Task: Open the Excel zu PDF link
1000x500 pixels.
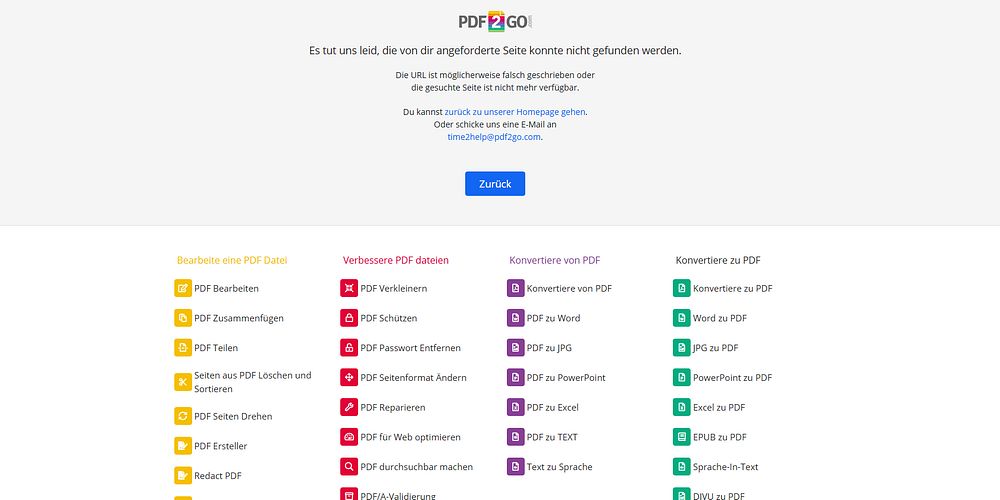Action: point(719,407)
